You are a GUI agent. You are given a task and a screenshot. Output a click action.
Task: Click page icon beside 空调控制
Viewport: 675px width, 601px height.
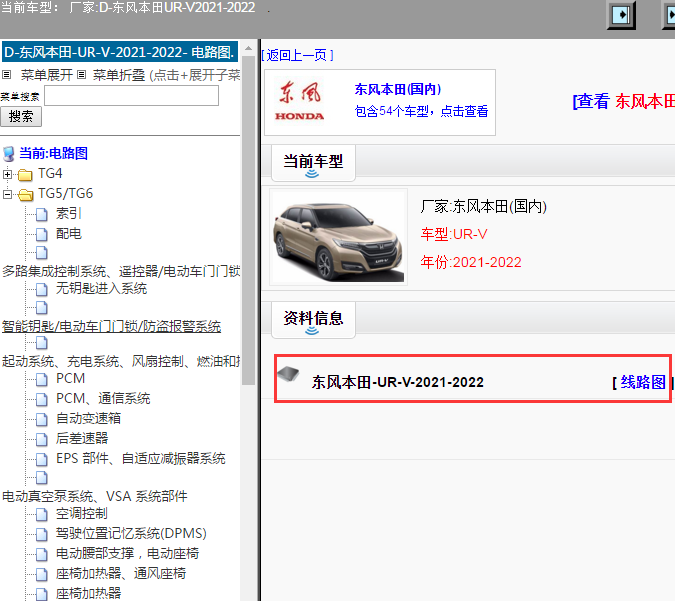pyautogui.click(x=42, y=514)
